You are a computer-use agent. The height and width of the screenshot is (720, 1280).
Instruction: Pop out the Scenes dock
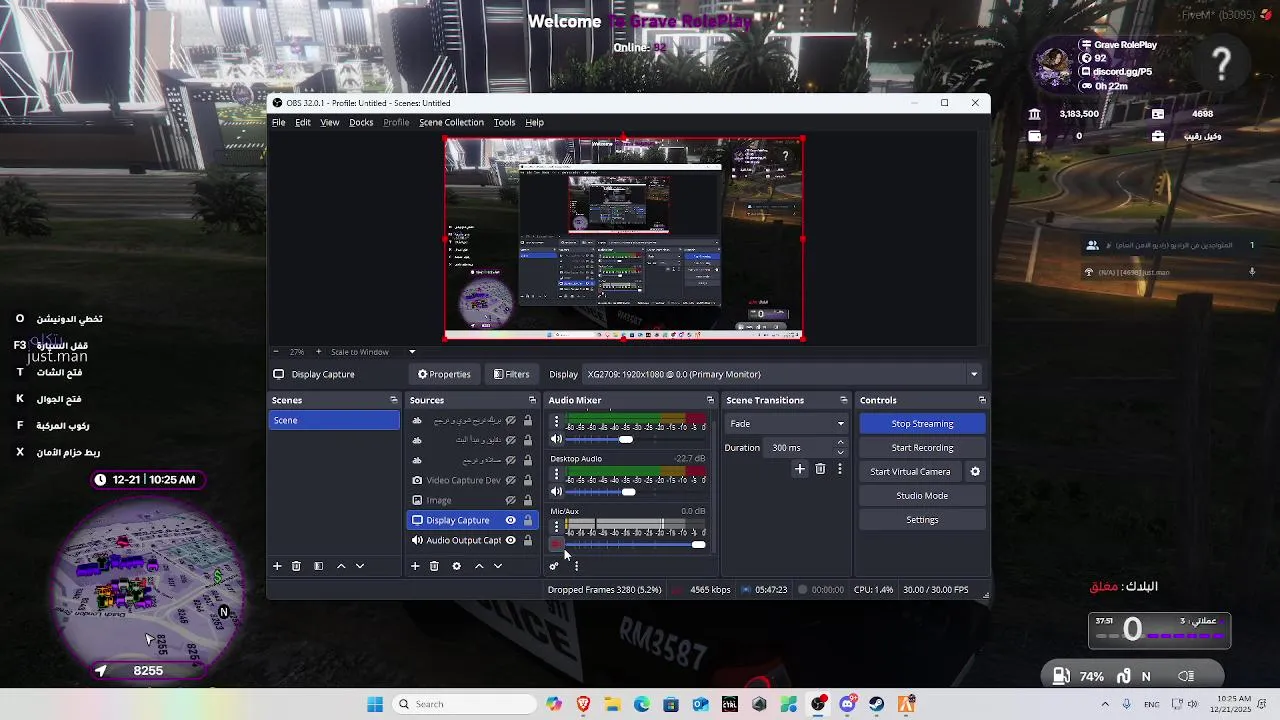pyautogui.click(x=393, y=400)
